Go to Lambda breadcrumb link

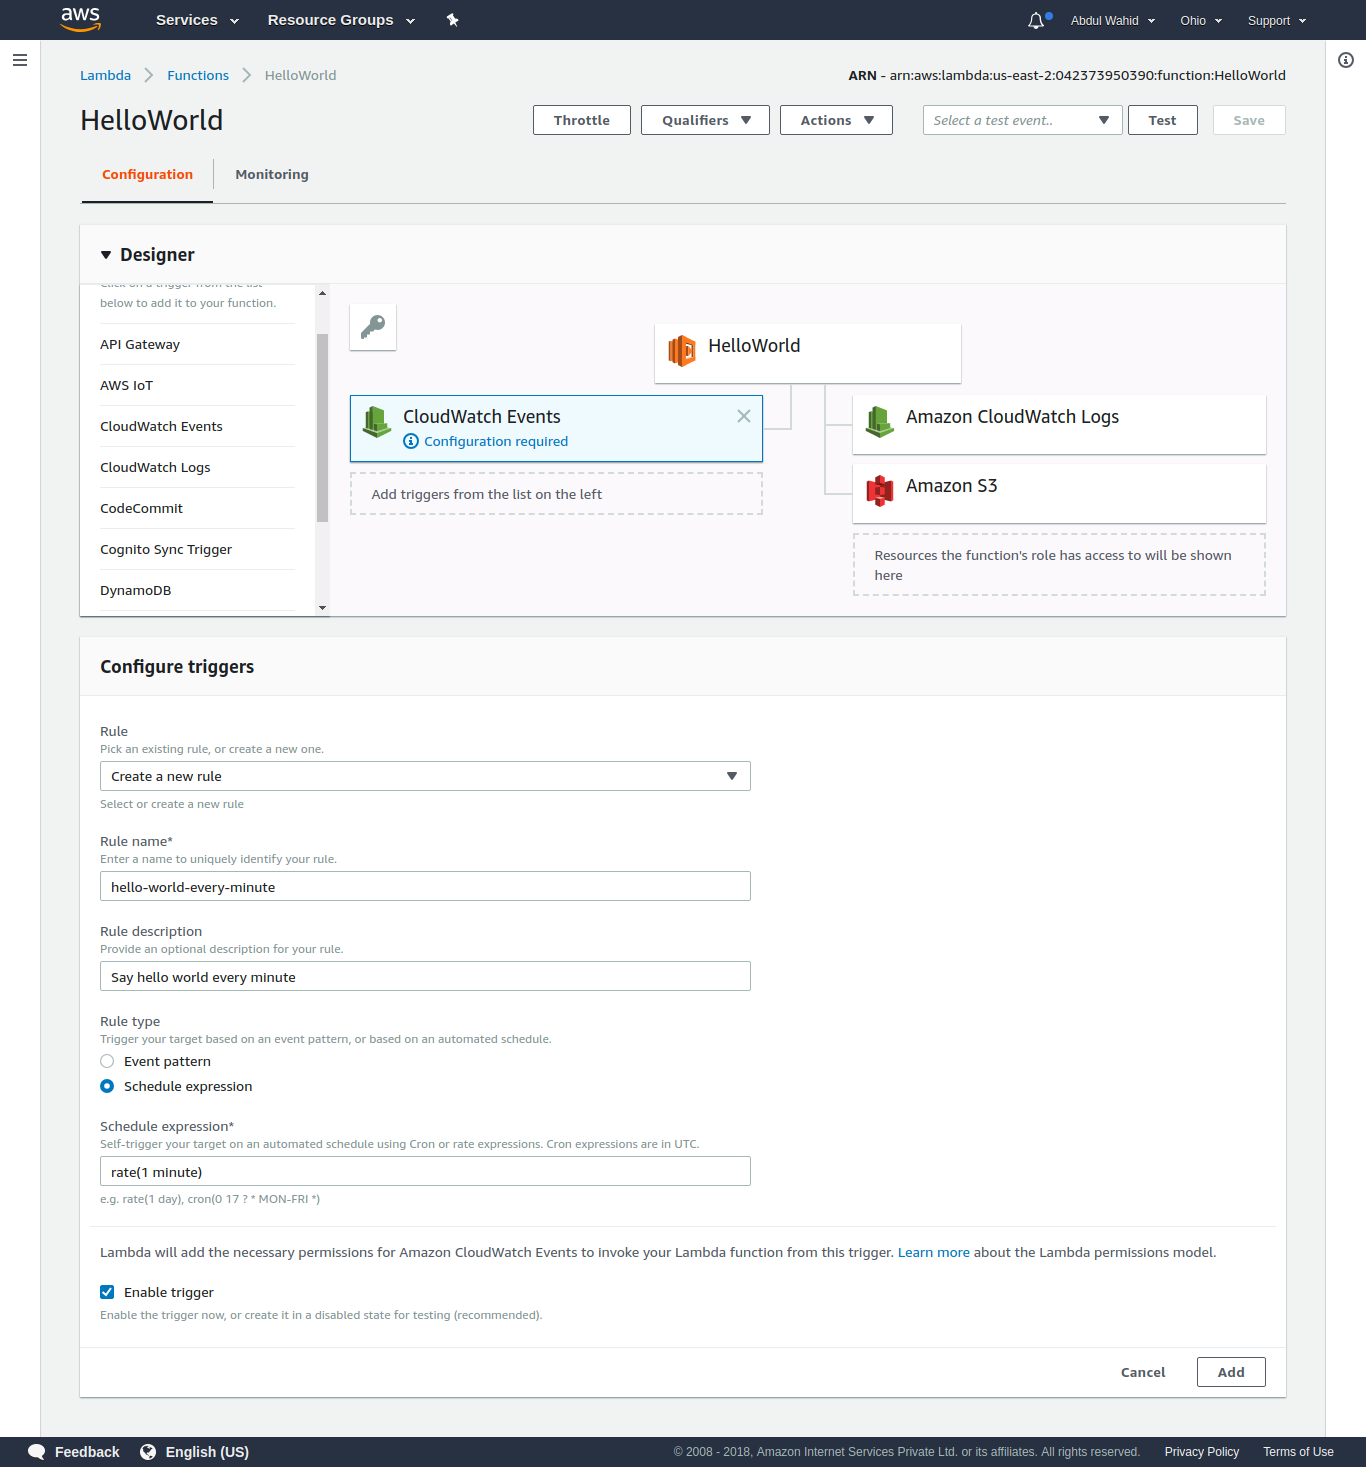pos(105,75)
